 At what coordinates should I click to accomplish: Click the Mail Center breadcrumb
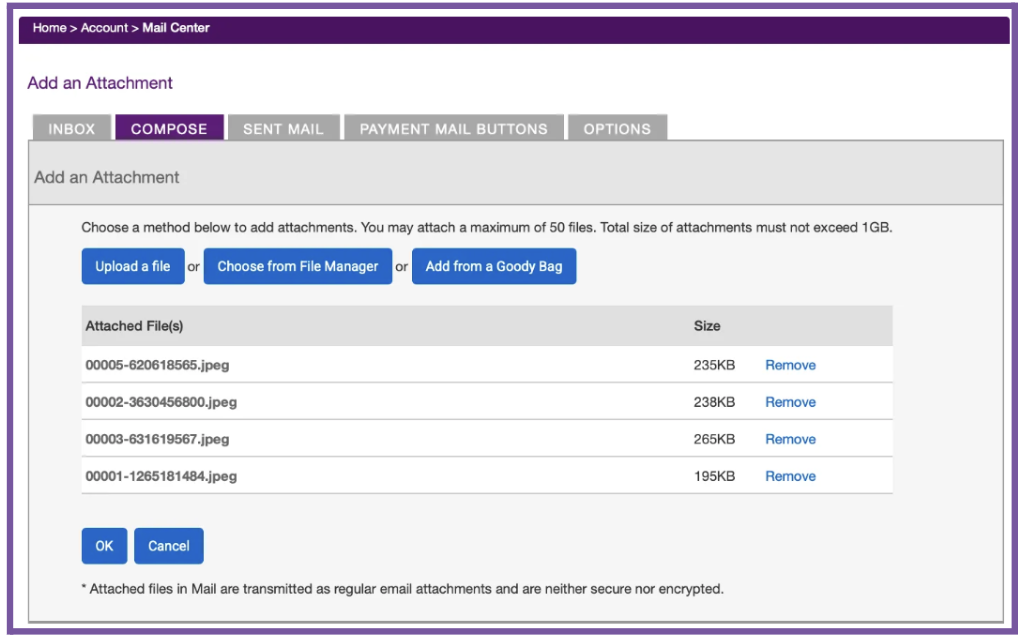click(x=176, y=28)
